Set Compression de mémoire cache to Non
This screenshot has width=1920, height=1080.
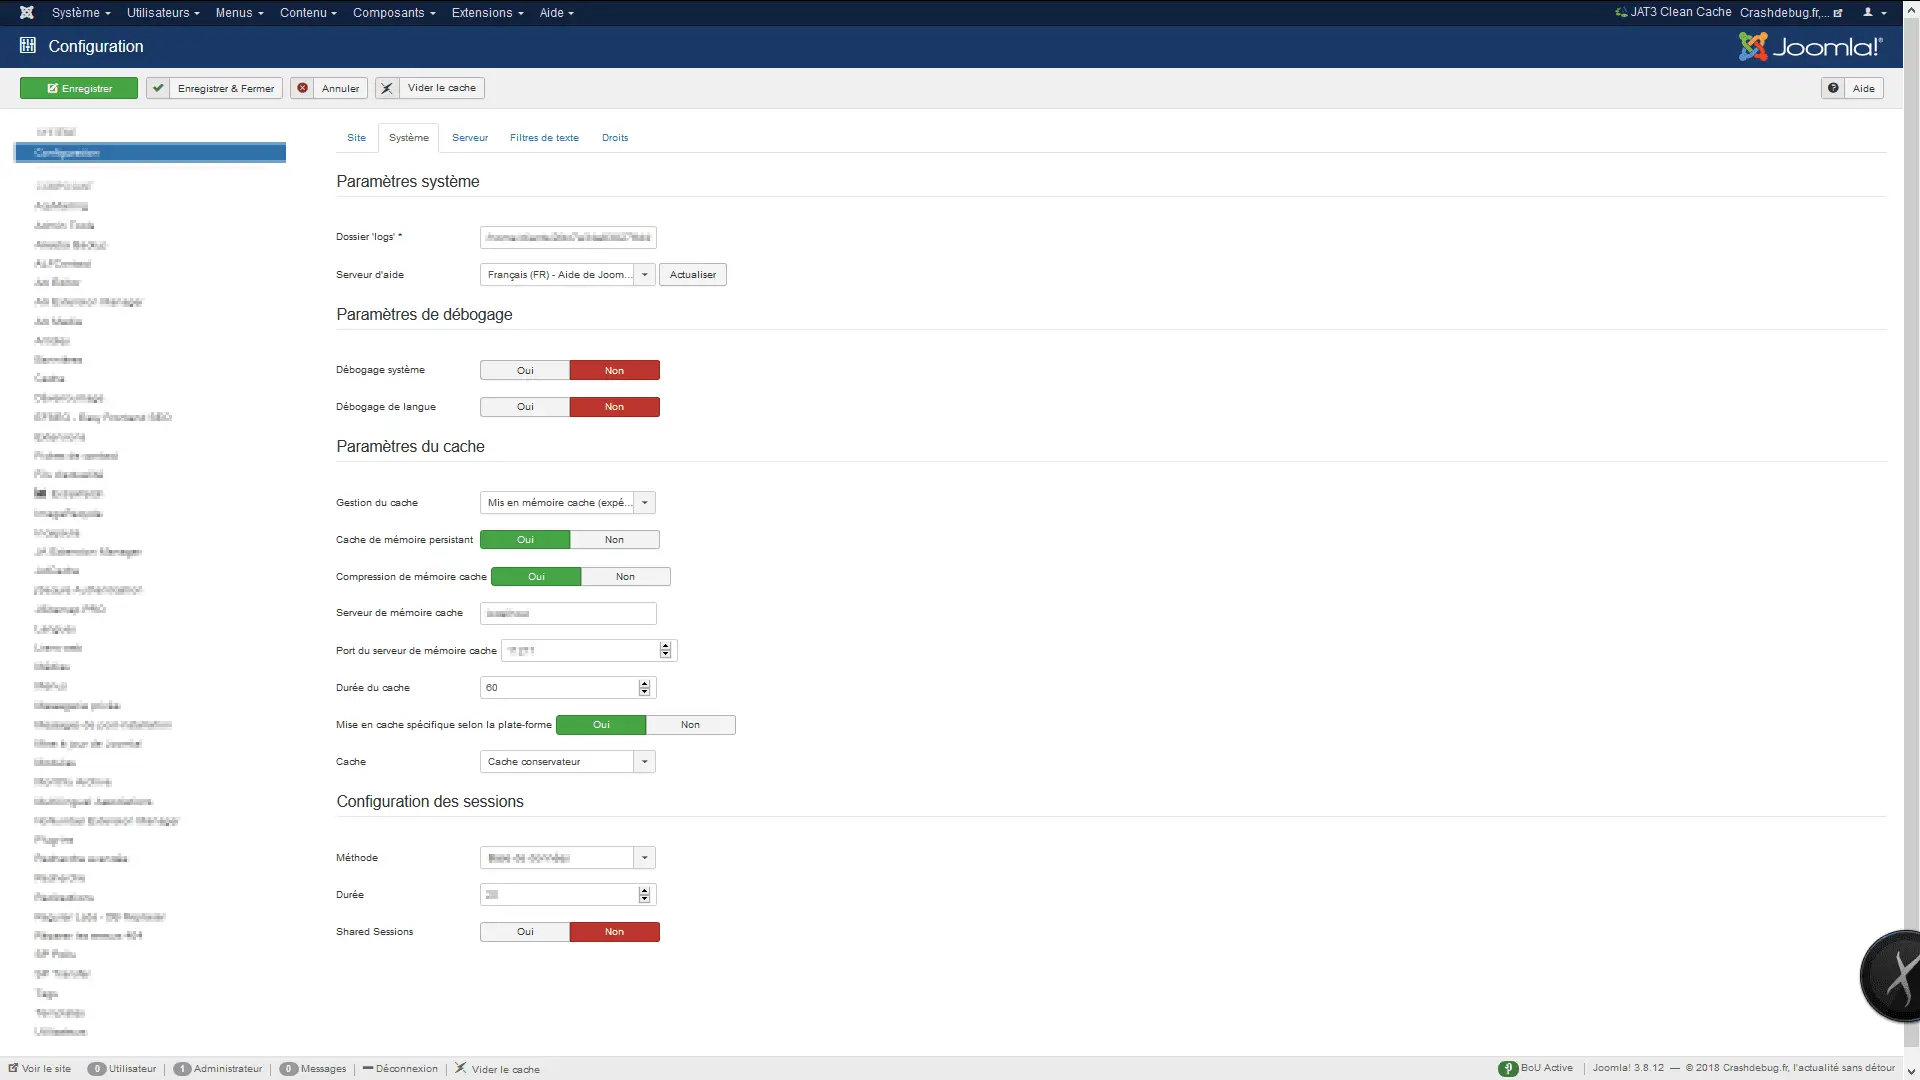pos(625,577)
